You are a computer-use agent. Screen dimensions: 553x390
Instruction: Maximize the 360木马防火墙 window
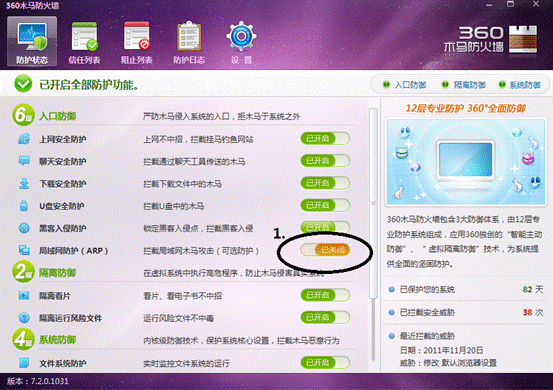510,4
